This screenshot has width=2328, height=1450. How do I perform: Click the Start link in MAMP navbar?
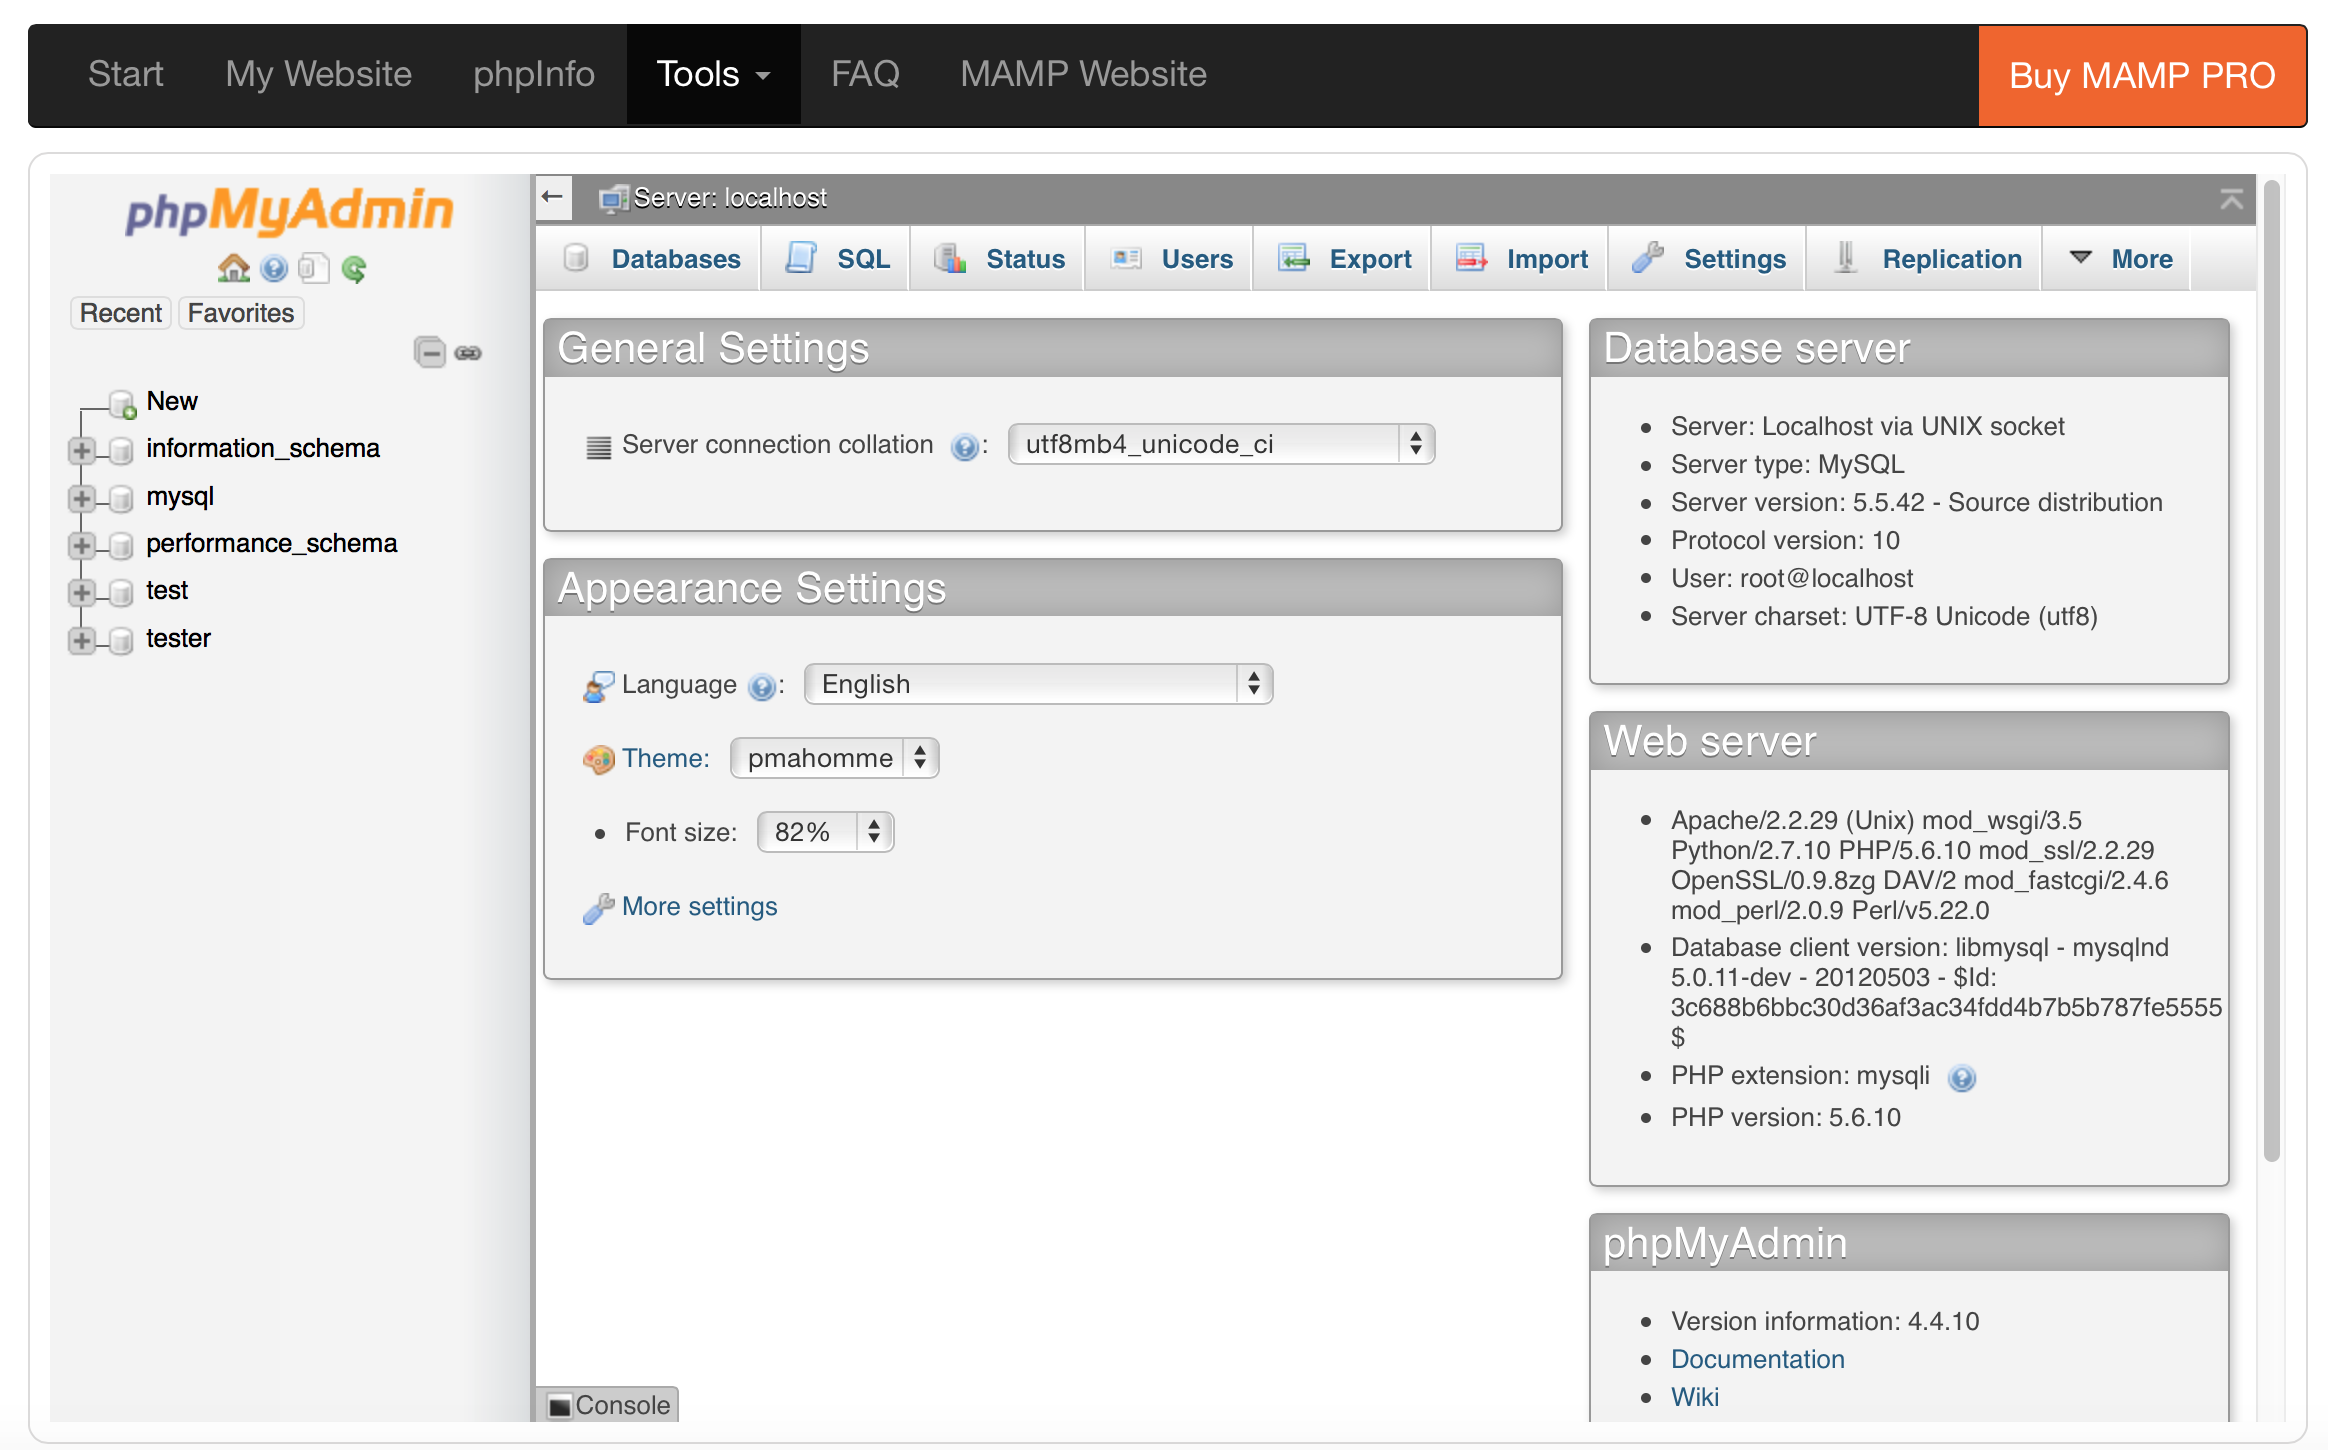point(125,74)
